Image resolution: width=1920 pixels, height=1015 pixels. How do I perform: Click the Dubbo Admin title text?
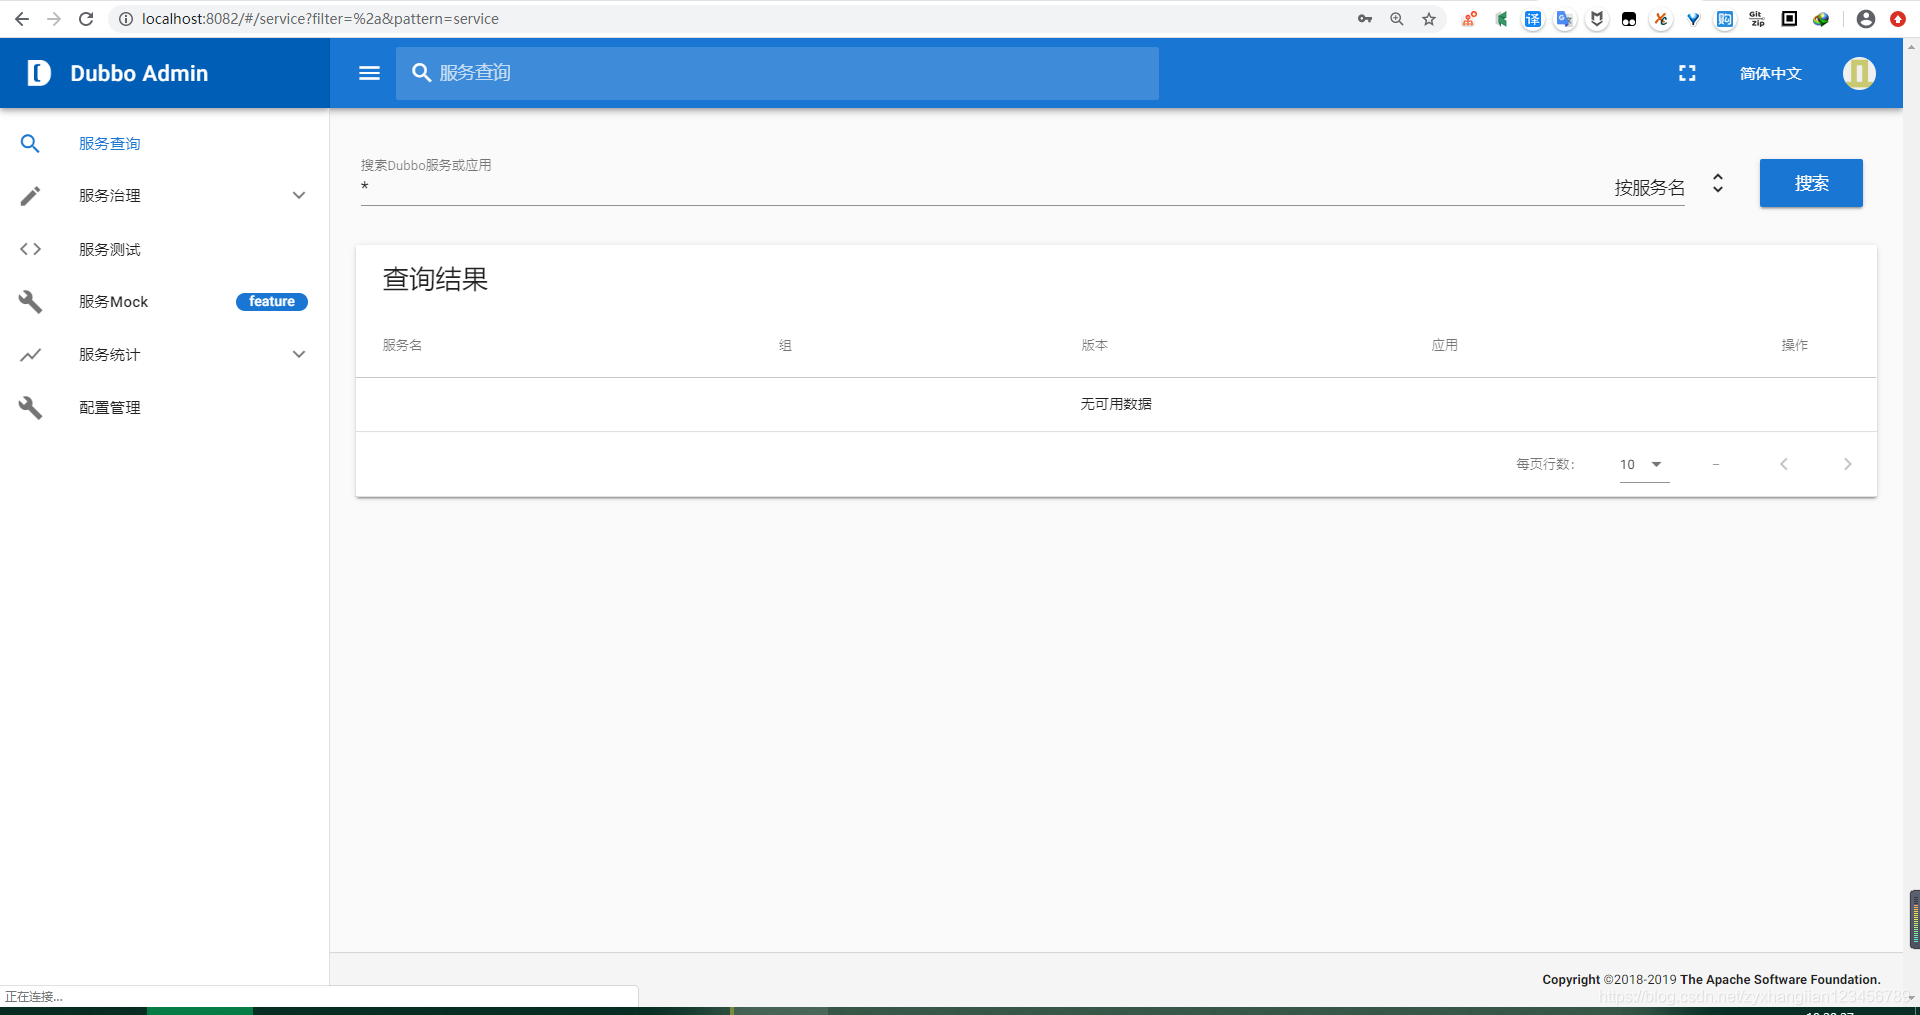[139, 73]
